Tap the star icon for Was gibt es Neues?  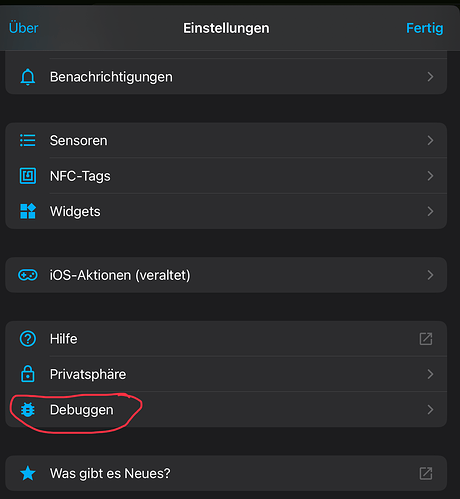pos(28,473)
